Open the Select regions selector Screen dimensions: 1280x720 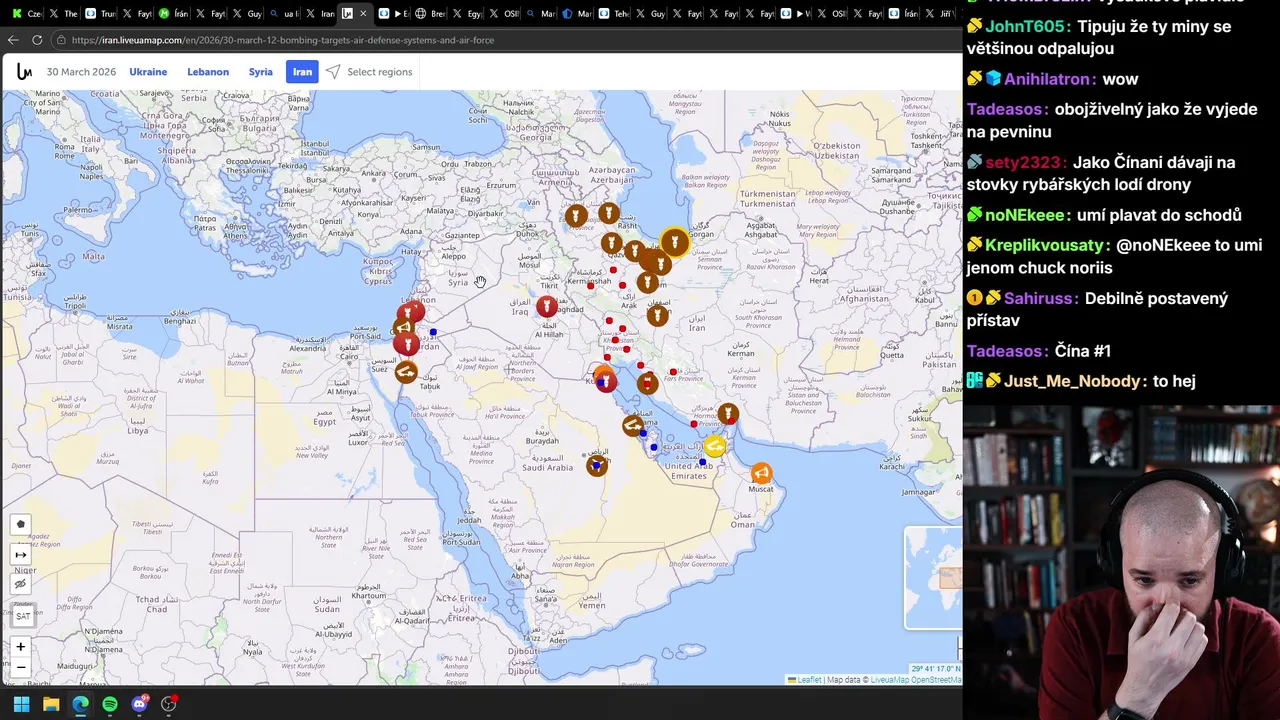379,72
